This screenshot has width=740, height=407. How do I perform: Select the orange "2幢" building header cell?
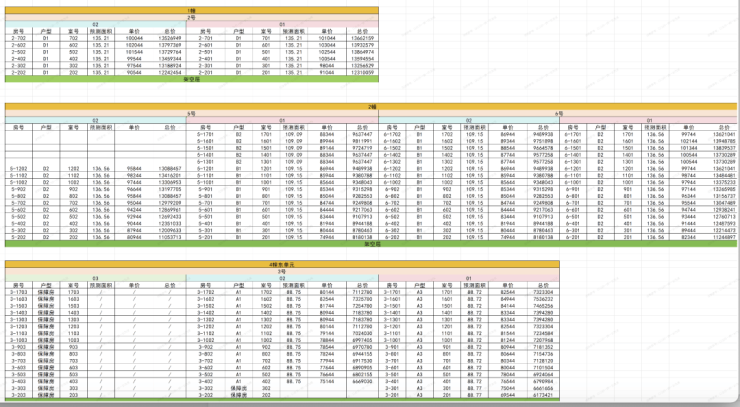371,107
